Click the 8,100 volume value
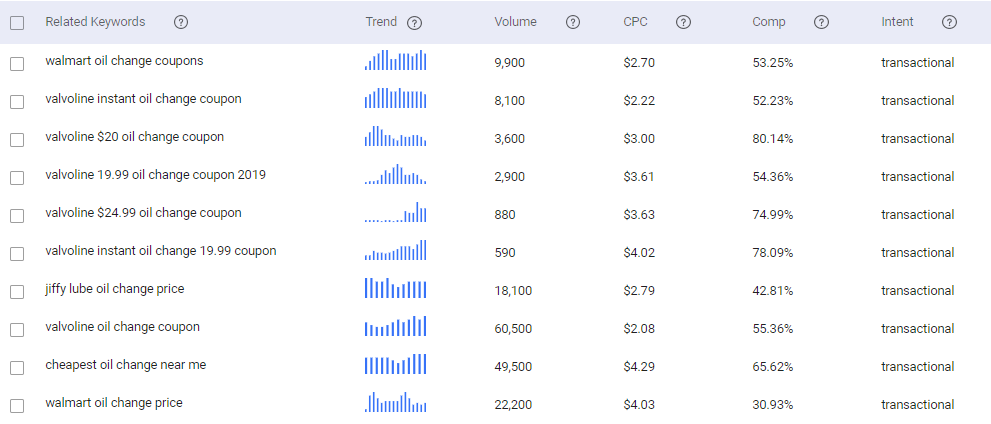This screenshot has height=424, width=991. [x=509, y=101]
